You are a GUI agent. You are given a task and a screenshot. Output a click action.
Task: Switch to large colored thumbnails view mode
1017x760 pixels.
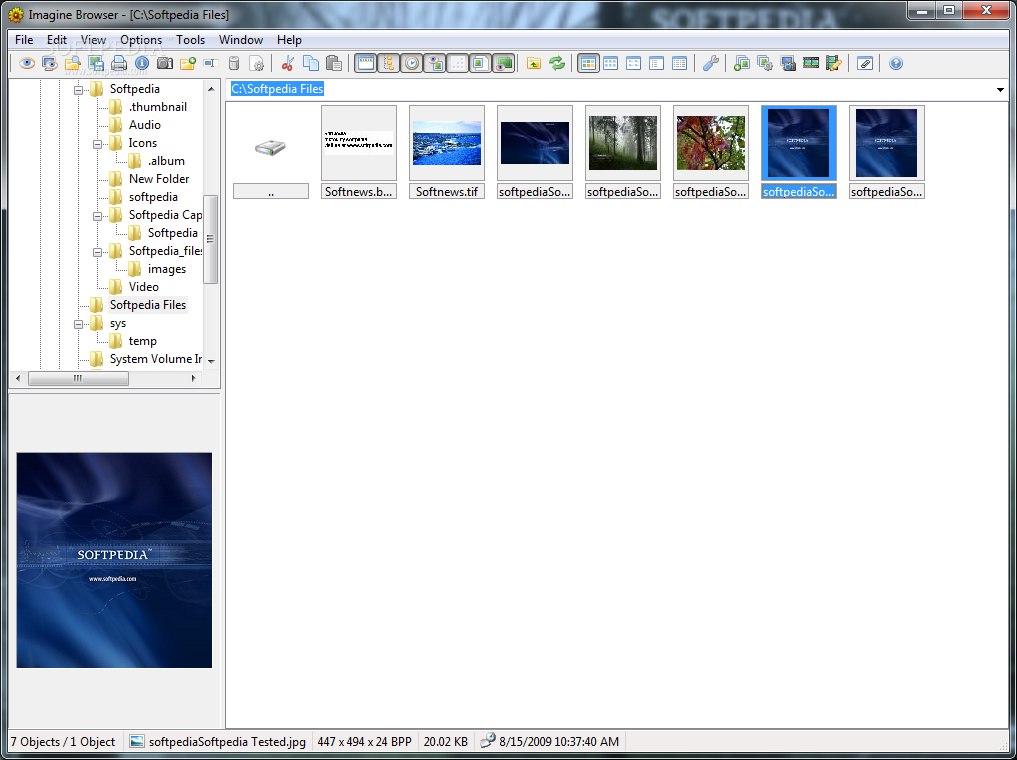(x=588, y=64)
